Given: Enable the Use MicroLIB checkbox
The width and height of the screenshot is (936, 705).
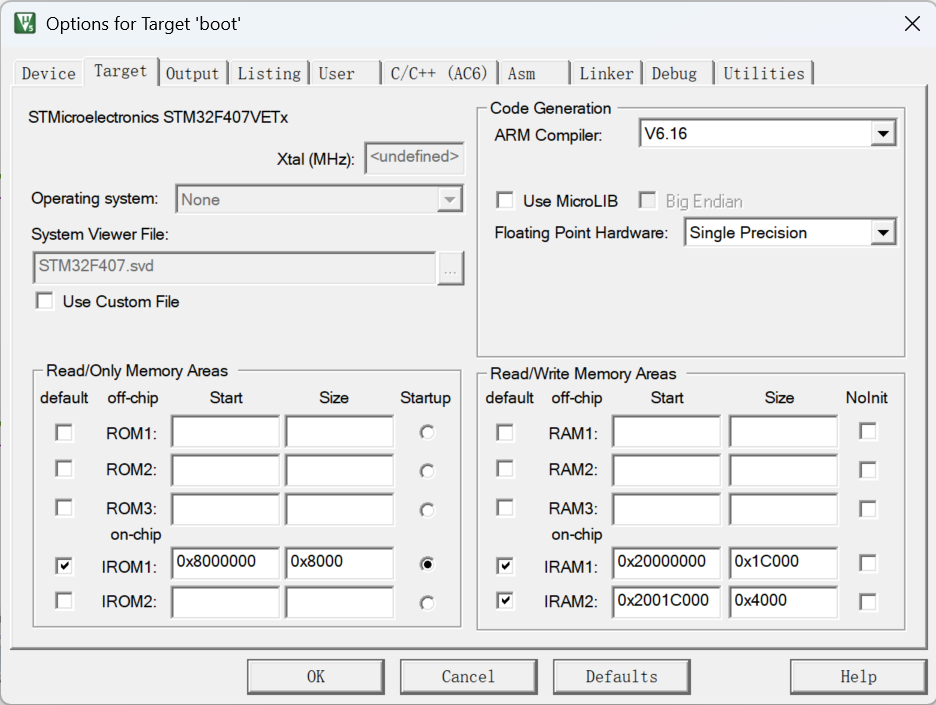Looking at the screenshot, I should click(x=506, y=201).
